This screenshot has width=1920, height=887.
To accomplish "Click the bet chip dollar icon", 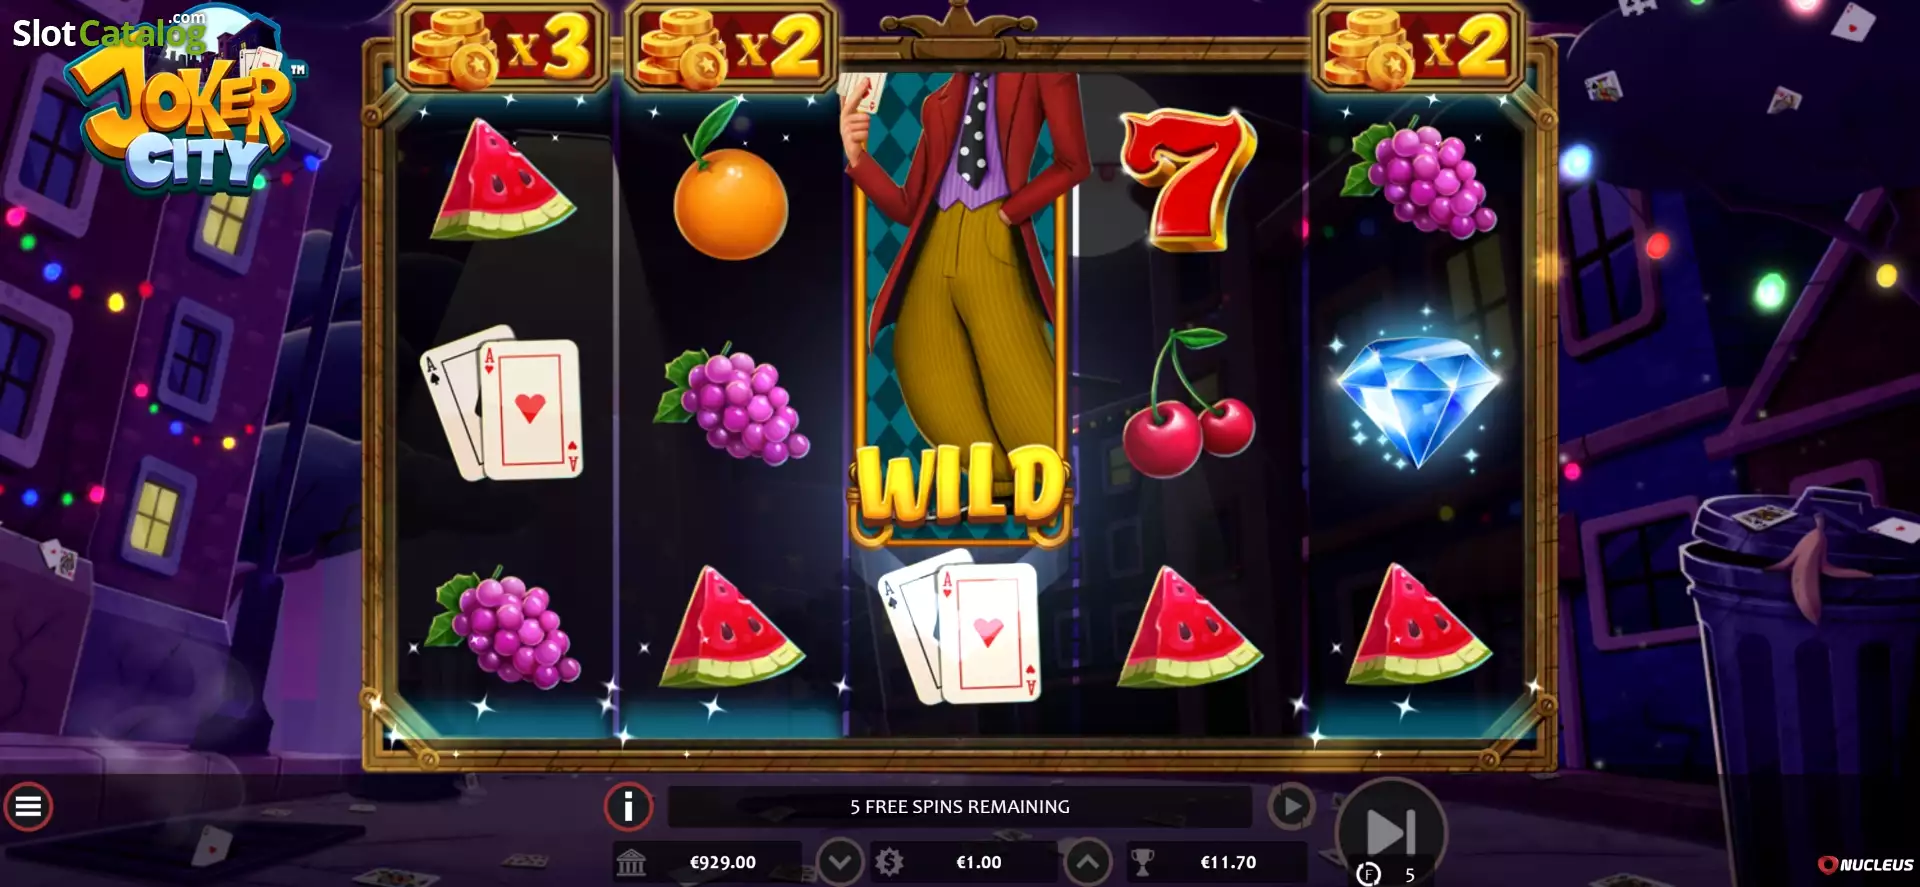I will pyautogui.click(x=889, y=862).
